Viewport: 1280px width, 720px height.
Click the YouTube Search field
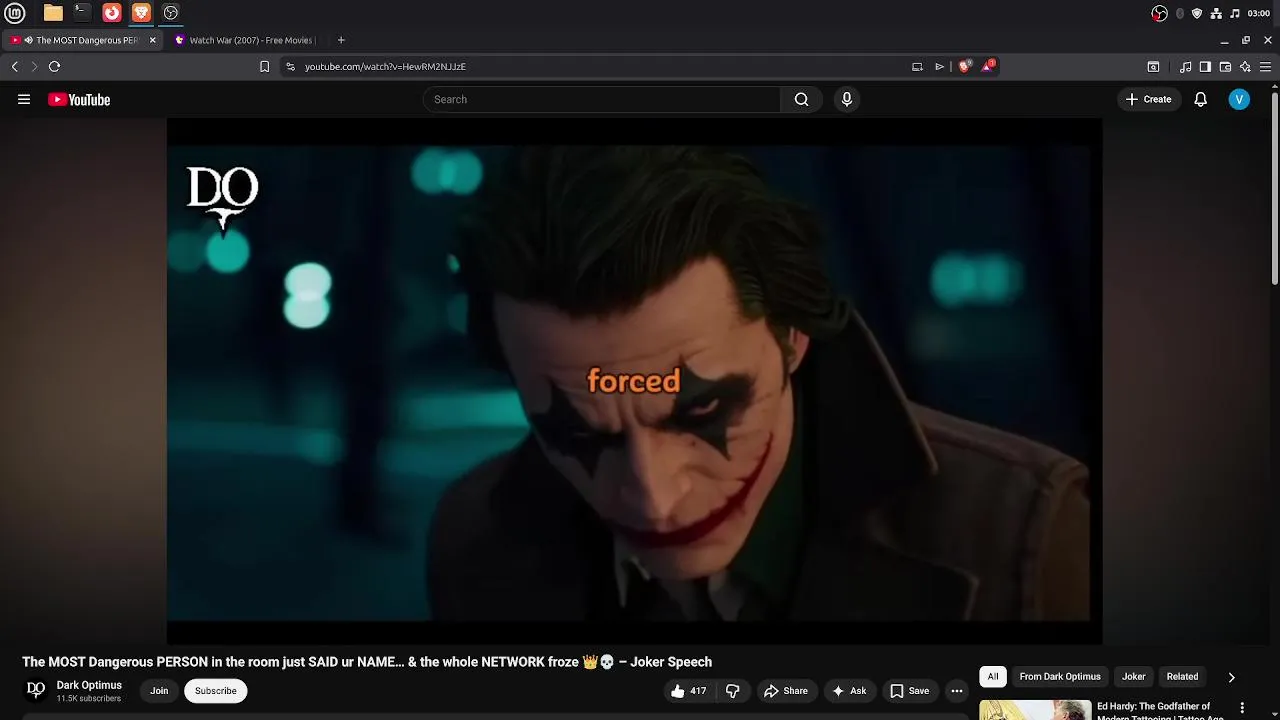pyautogui.click(x=602, y=99)
